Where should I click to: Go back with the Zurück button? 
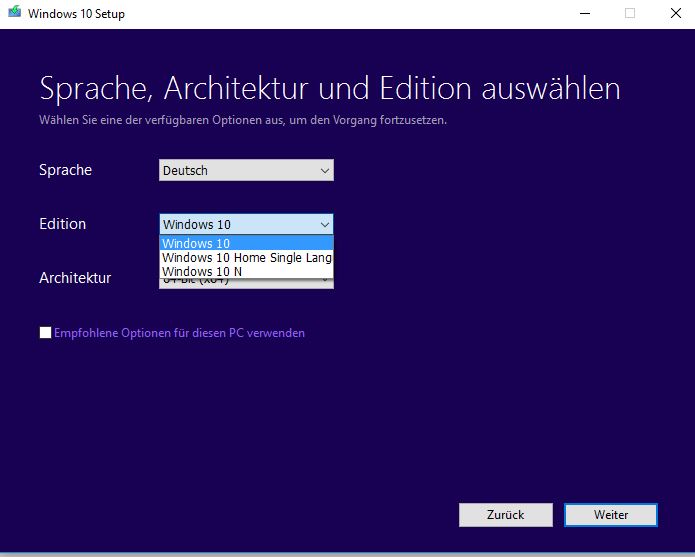pos(506,514)
